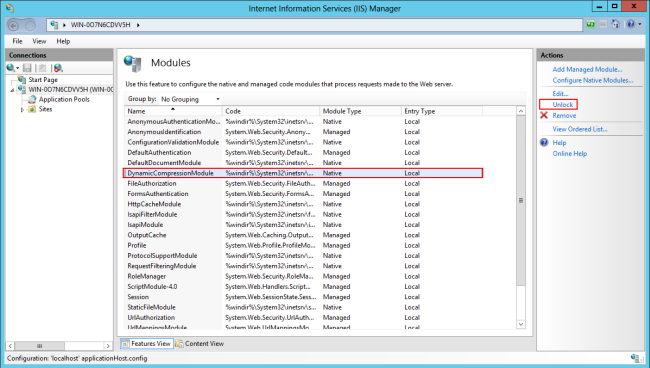
Task: Switch to the Features View tab
Action: coord(147,344)
